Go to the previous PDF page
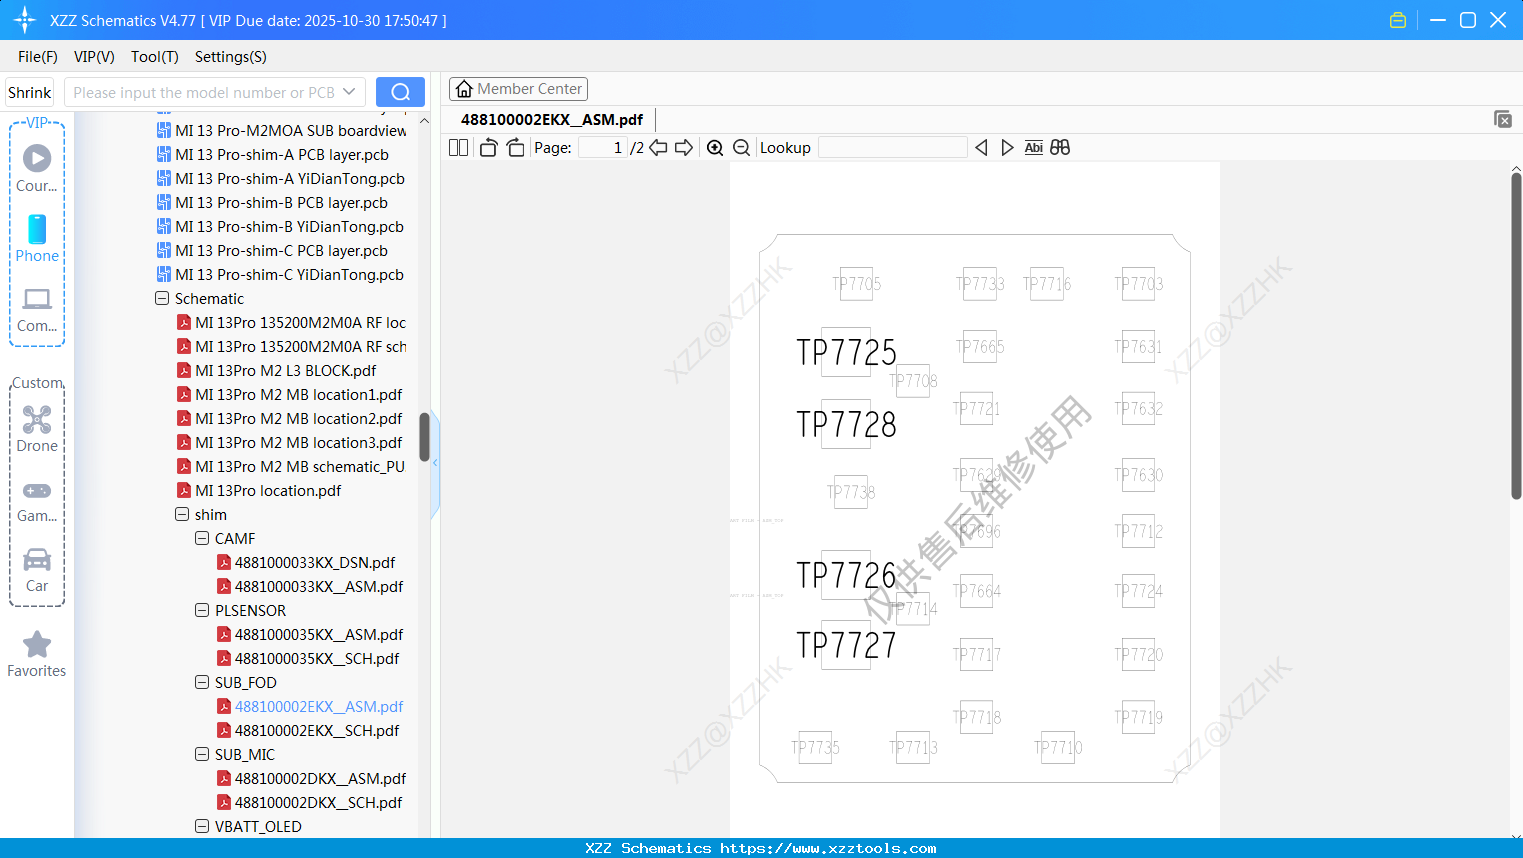The width and height of the screenshot is (1523, 858). click(x=658, y=148)
